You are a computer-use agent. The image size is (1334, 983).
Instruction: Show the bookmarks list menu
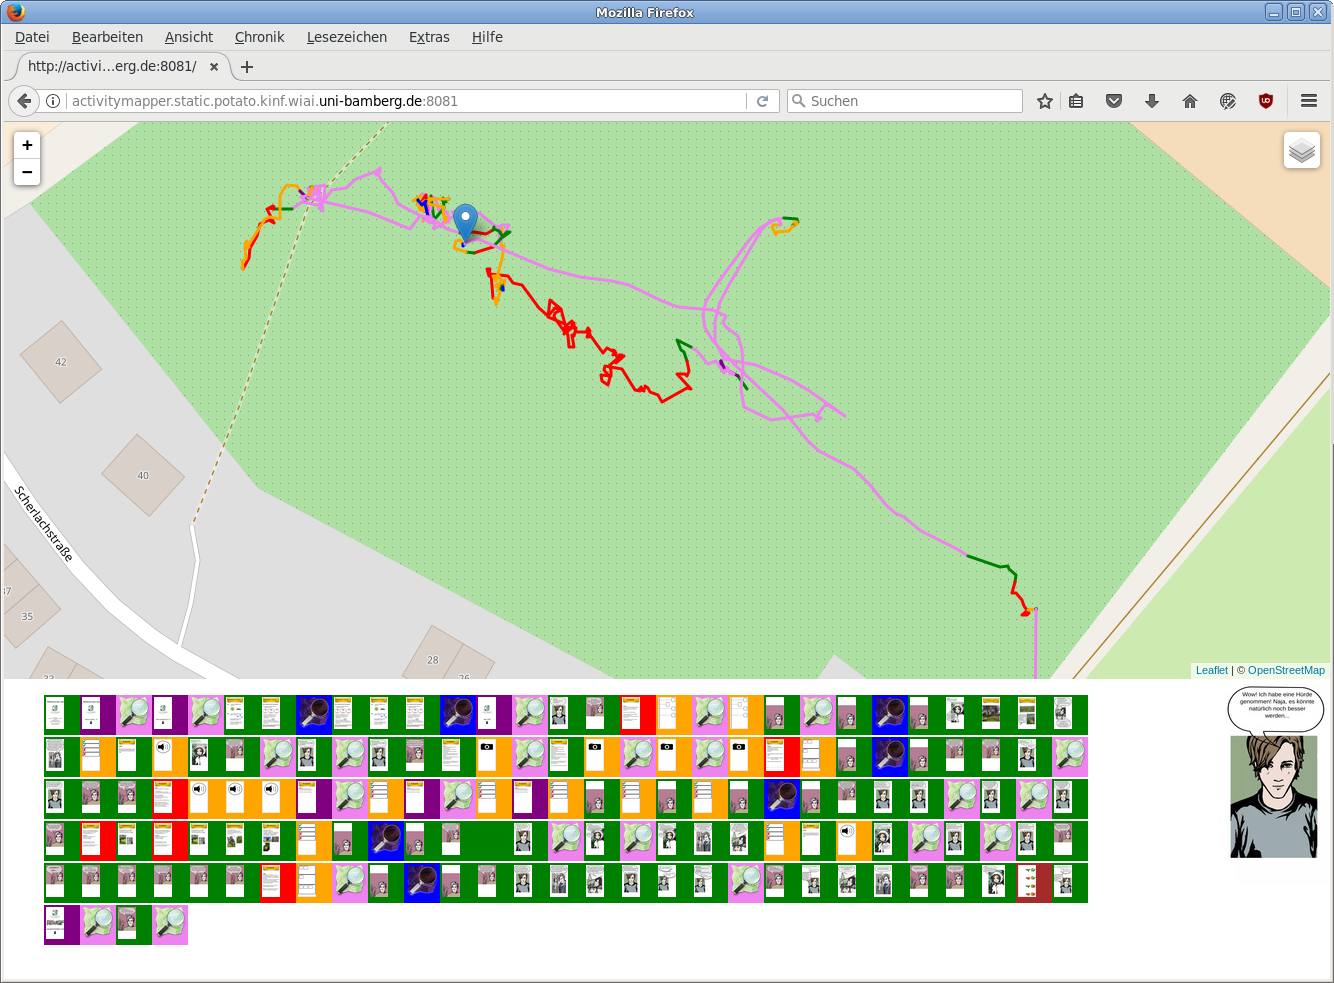point(1077,101)
